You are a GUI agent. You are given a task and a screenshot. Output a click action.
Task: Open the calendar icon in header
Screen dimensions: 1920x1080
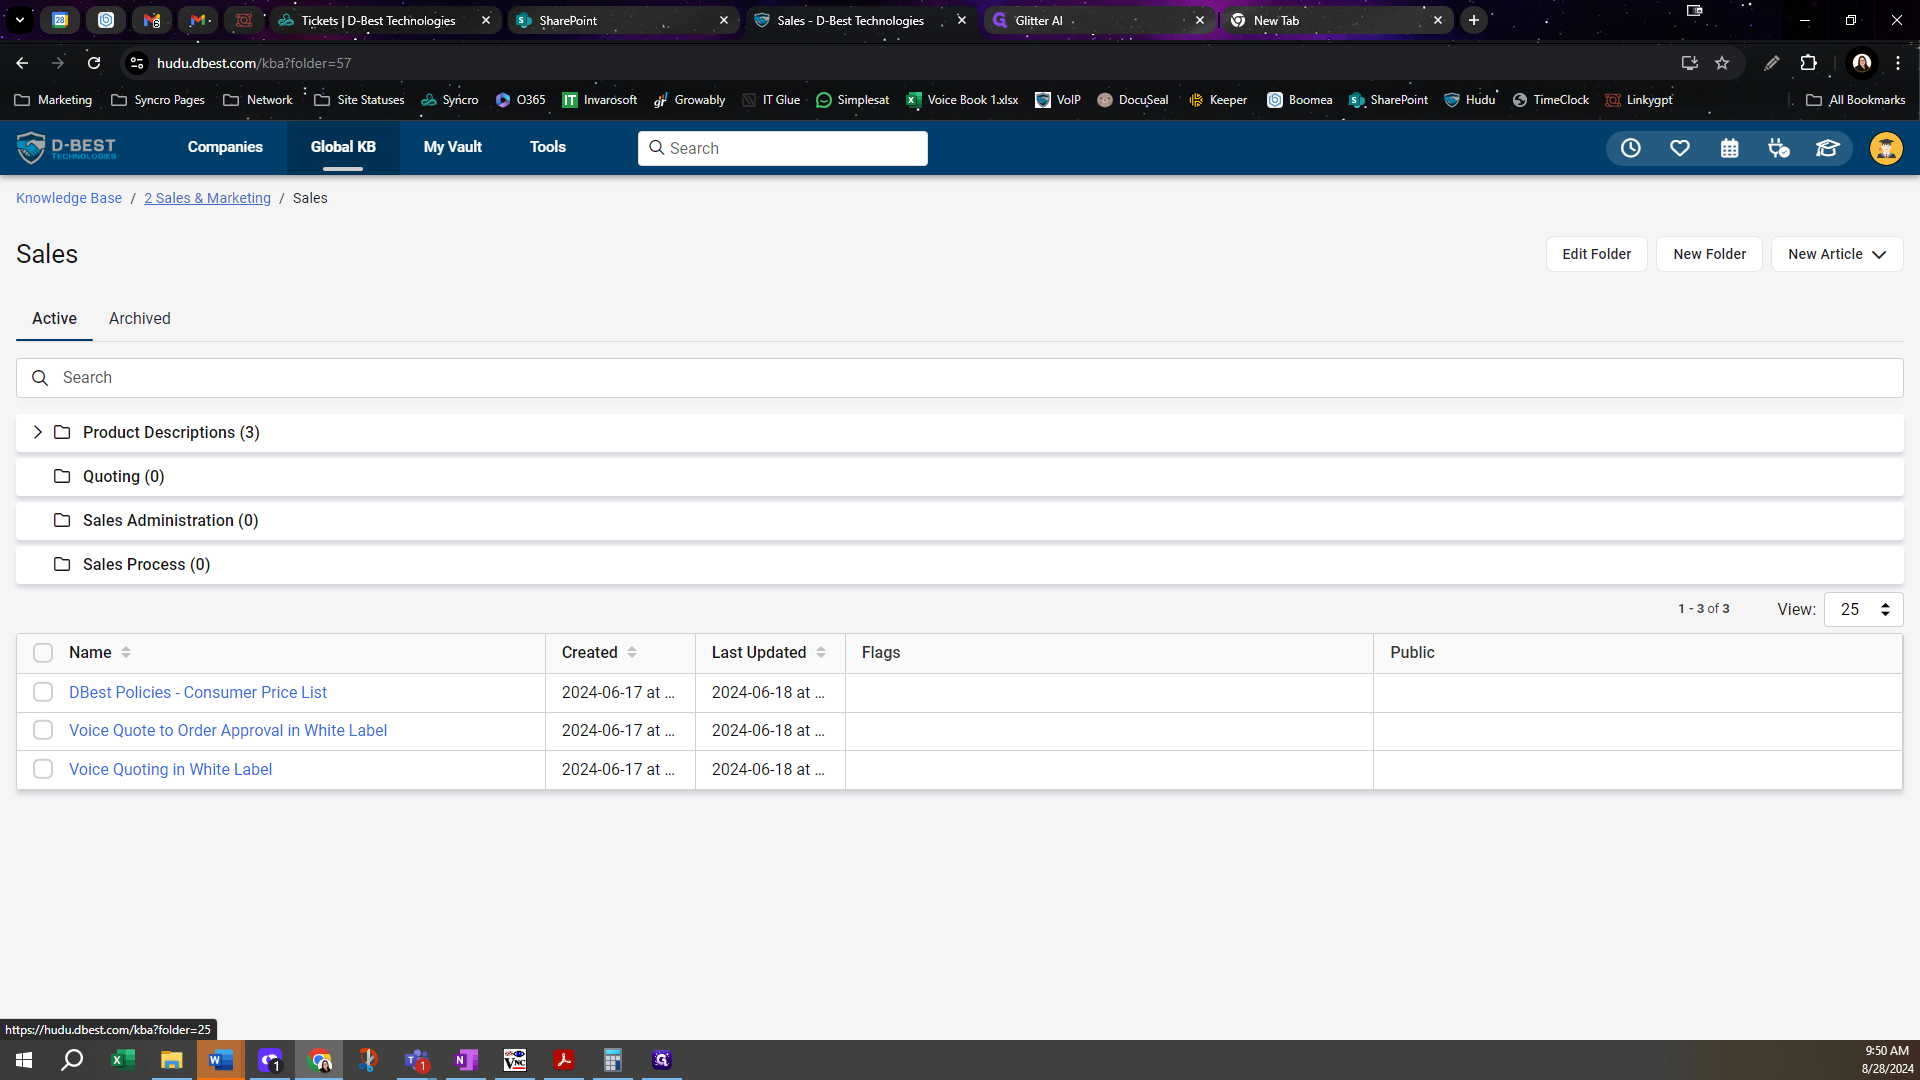(x=1729, y=148)
